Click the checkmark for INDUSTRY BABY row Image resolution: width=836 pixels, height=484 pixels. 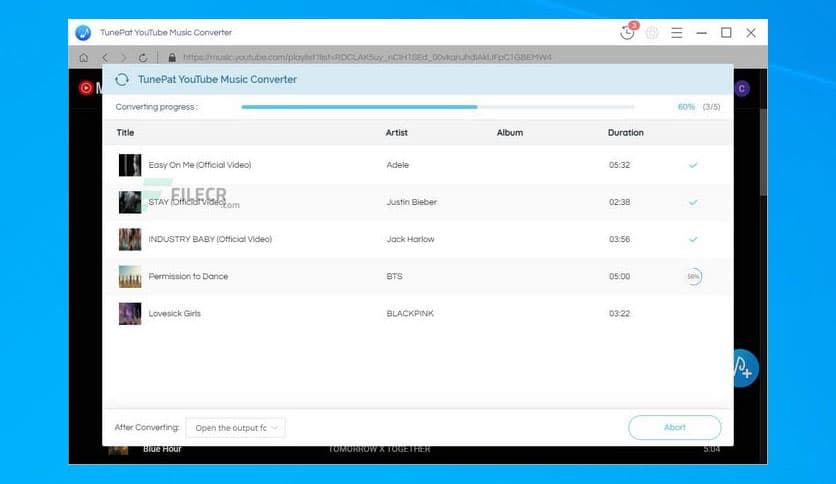pos(693,239)
